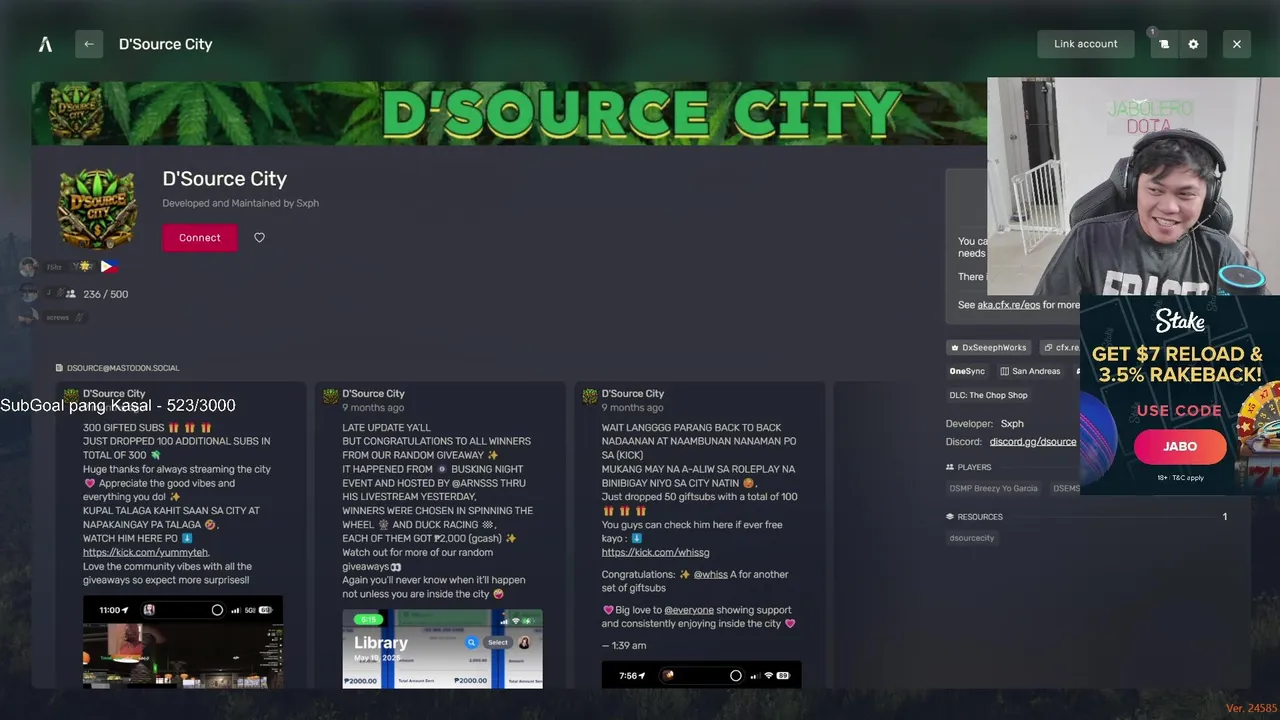
Task: Click the San Andreas map tag
Action: (1031, 371)
